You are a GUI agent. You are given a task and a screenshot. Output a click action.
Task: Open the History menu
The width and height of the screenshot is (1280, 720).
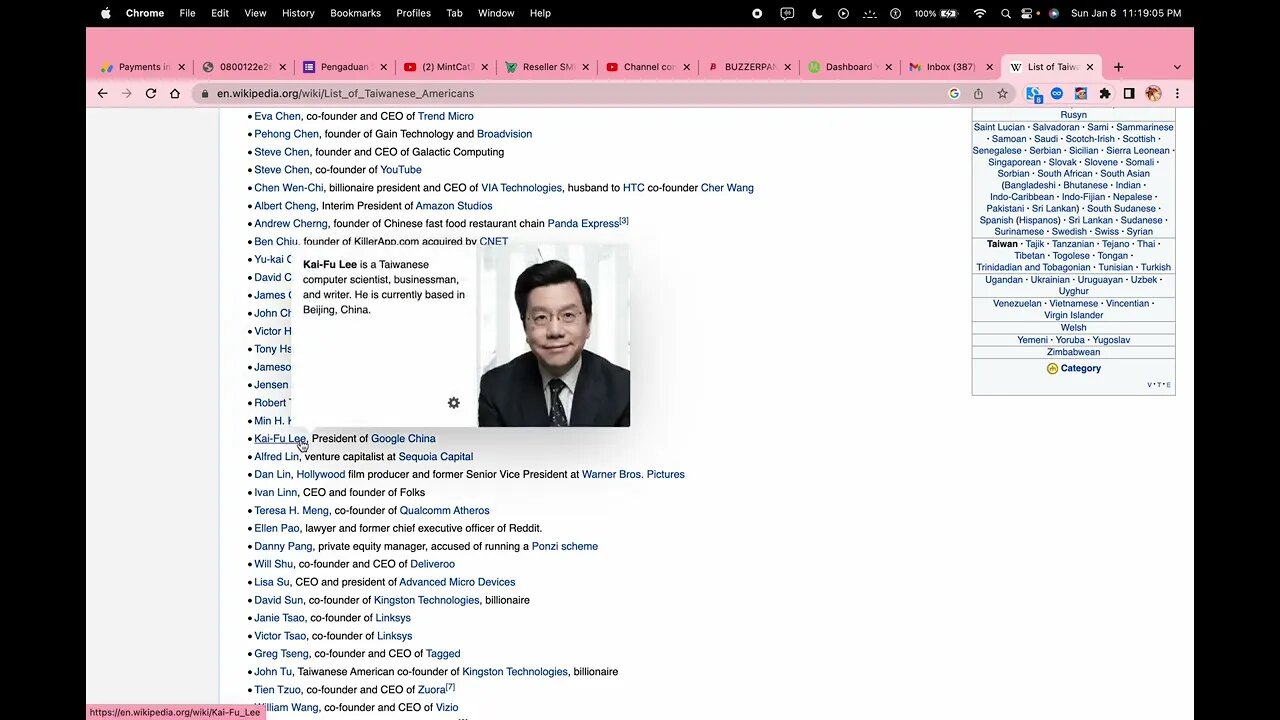coord(298,13)
